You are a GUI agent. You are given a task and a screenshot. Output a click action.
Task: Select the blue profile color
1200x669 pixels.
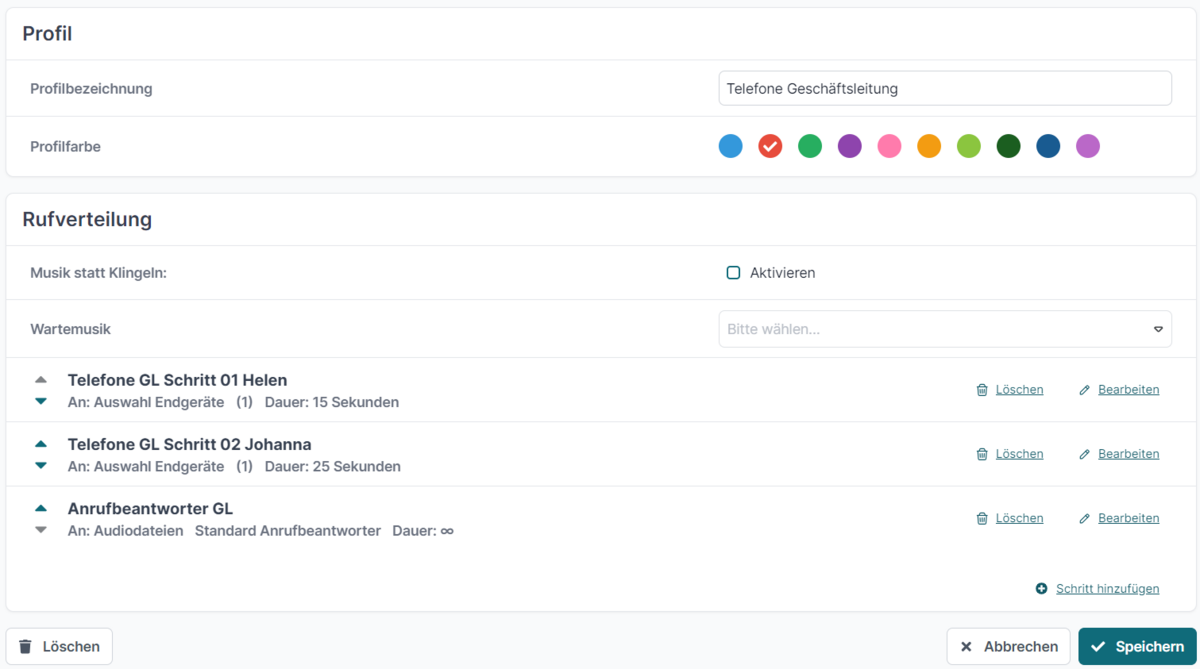[731, 146]
